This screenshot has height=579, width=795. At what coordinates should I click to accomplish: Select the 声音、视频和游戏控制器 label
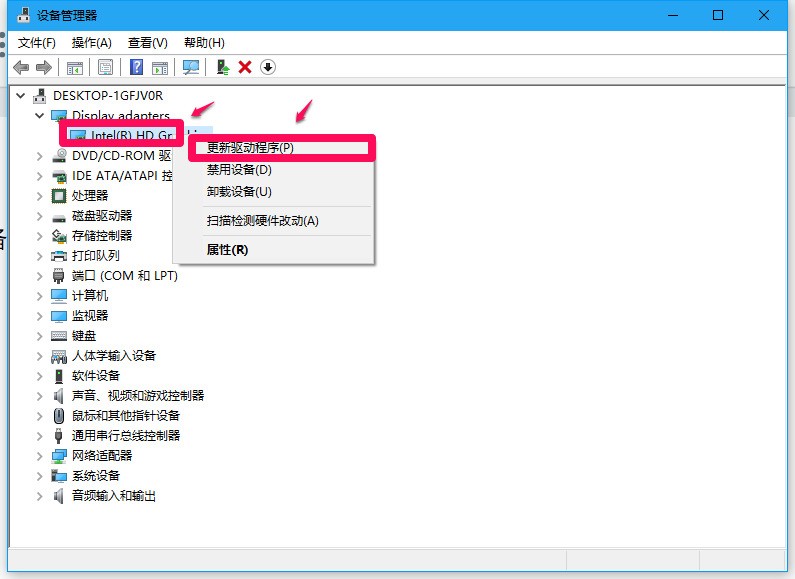click(x=138, y=396)
